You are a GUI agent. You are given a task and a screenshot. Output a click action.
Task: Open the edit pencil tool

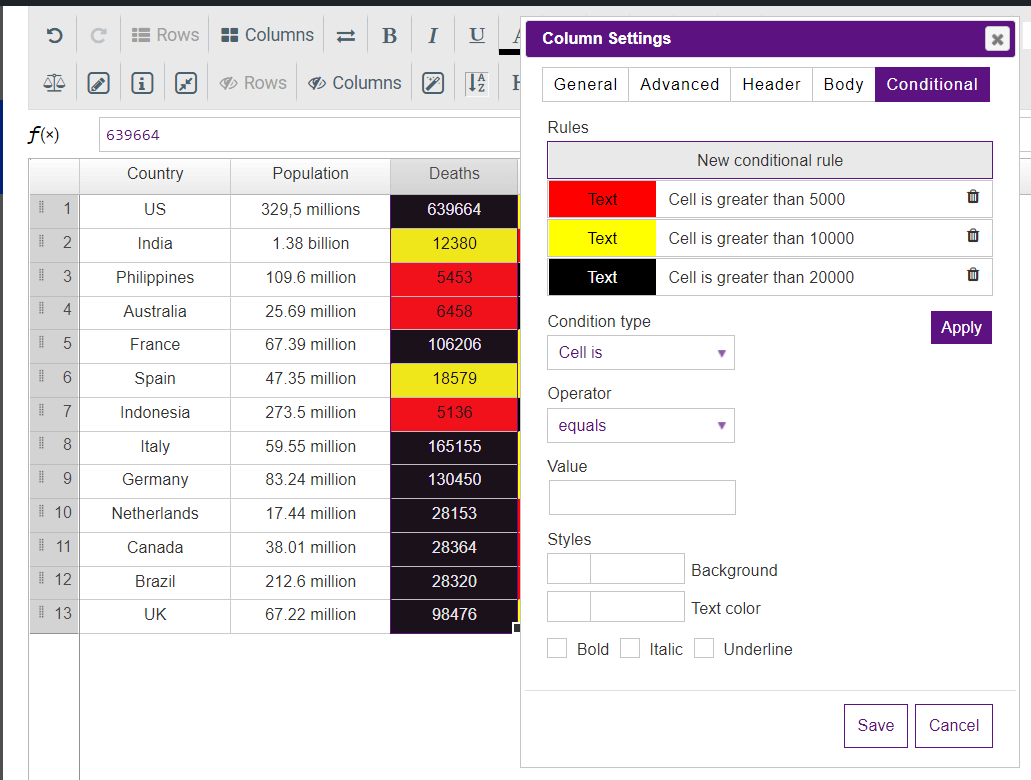pyautogui.click(x=98, y=82)
